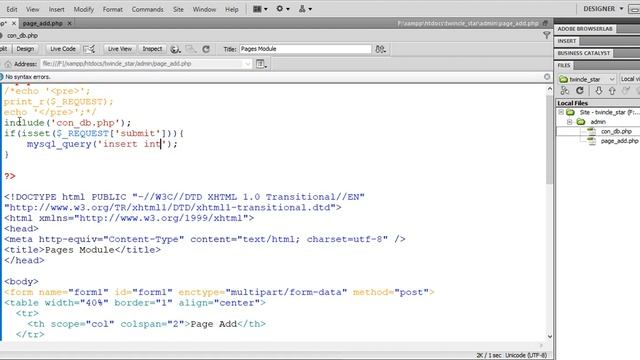Open the View menu
Viewport: 640px width, 360px height.
click(32, 9)
